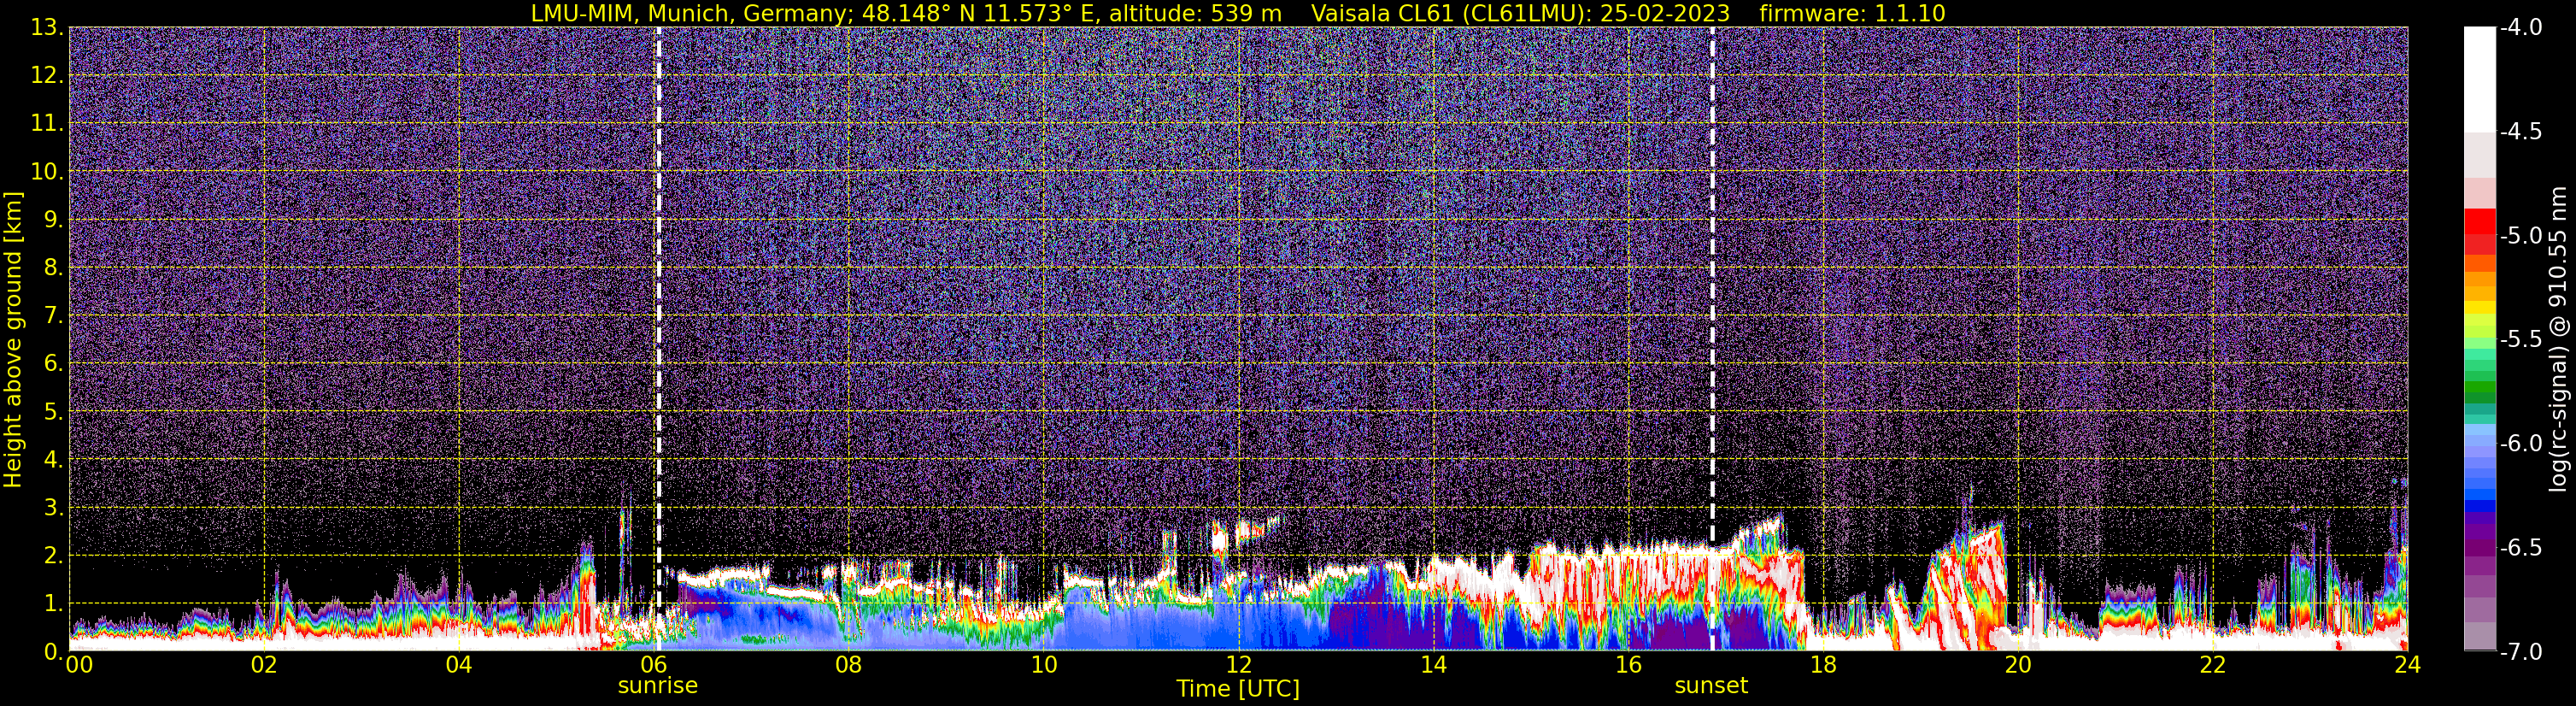Image resolution: width=2576 pixels, height=706 pixels.
Task: Click the colorbar tick label "-6.5"
Action: point(2520,548)
